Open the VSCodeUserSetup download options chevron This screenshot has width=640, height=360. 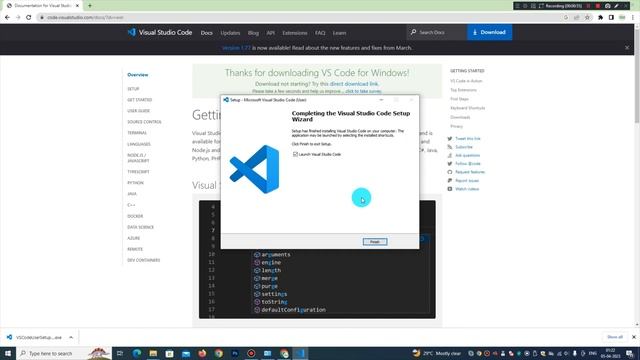(71, 337)
